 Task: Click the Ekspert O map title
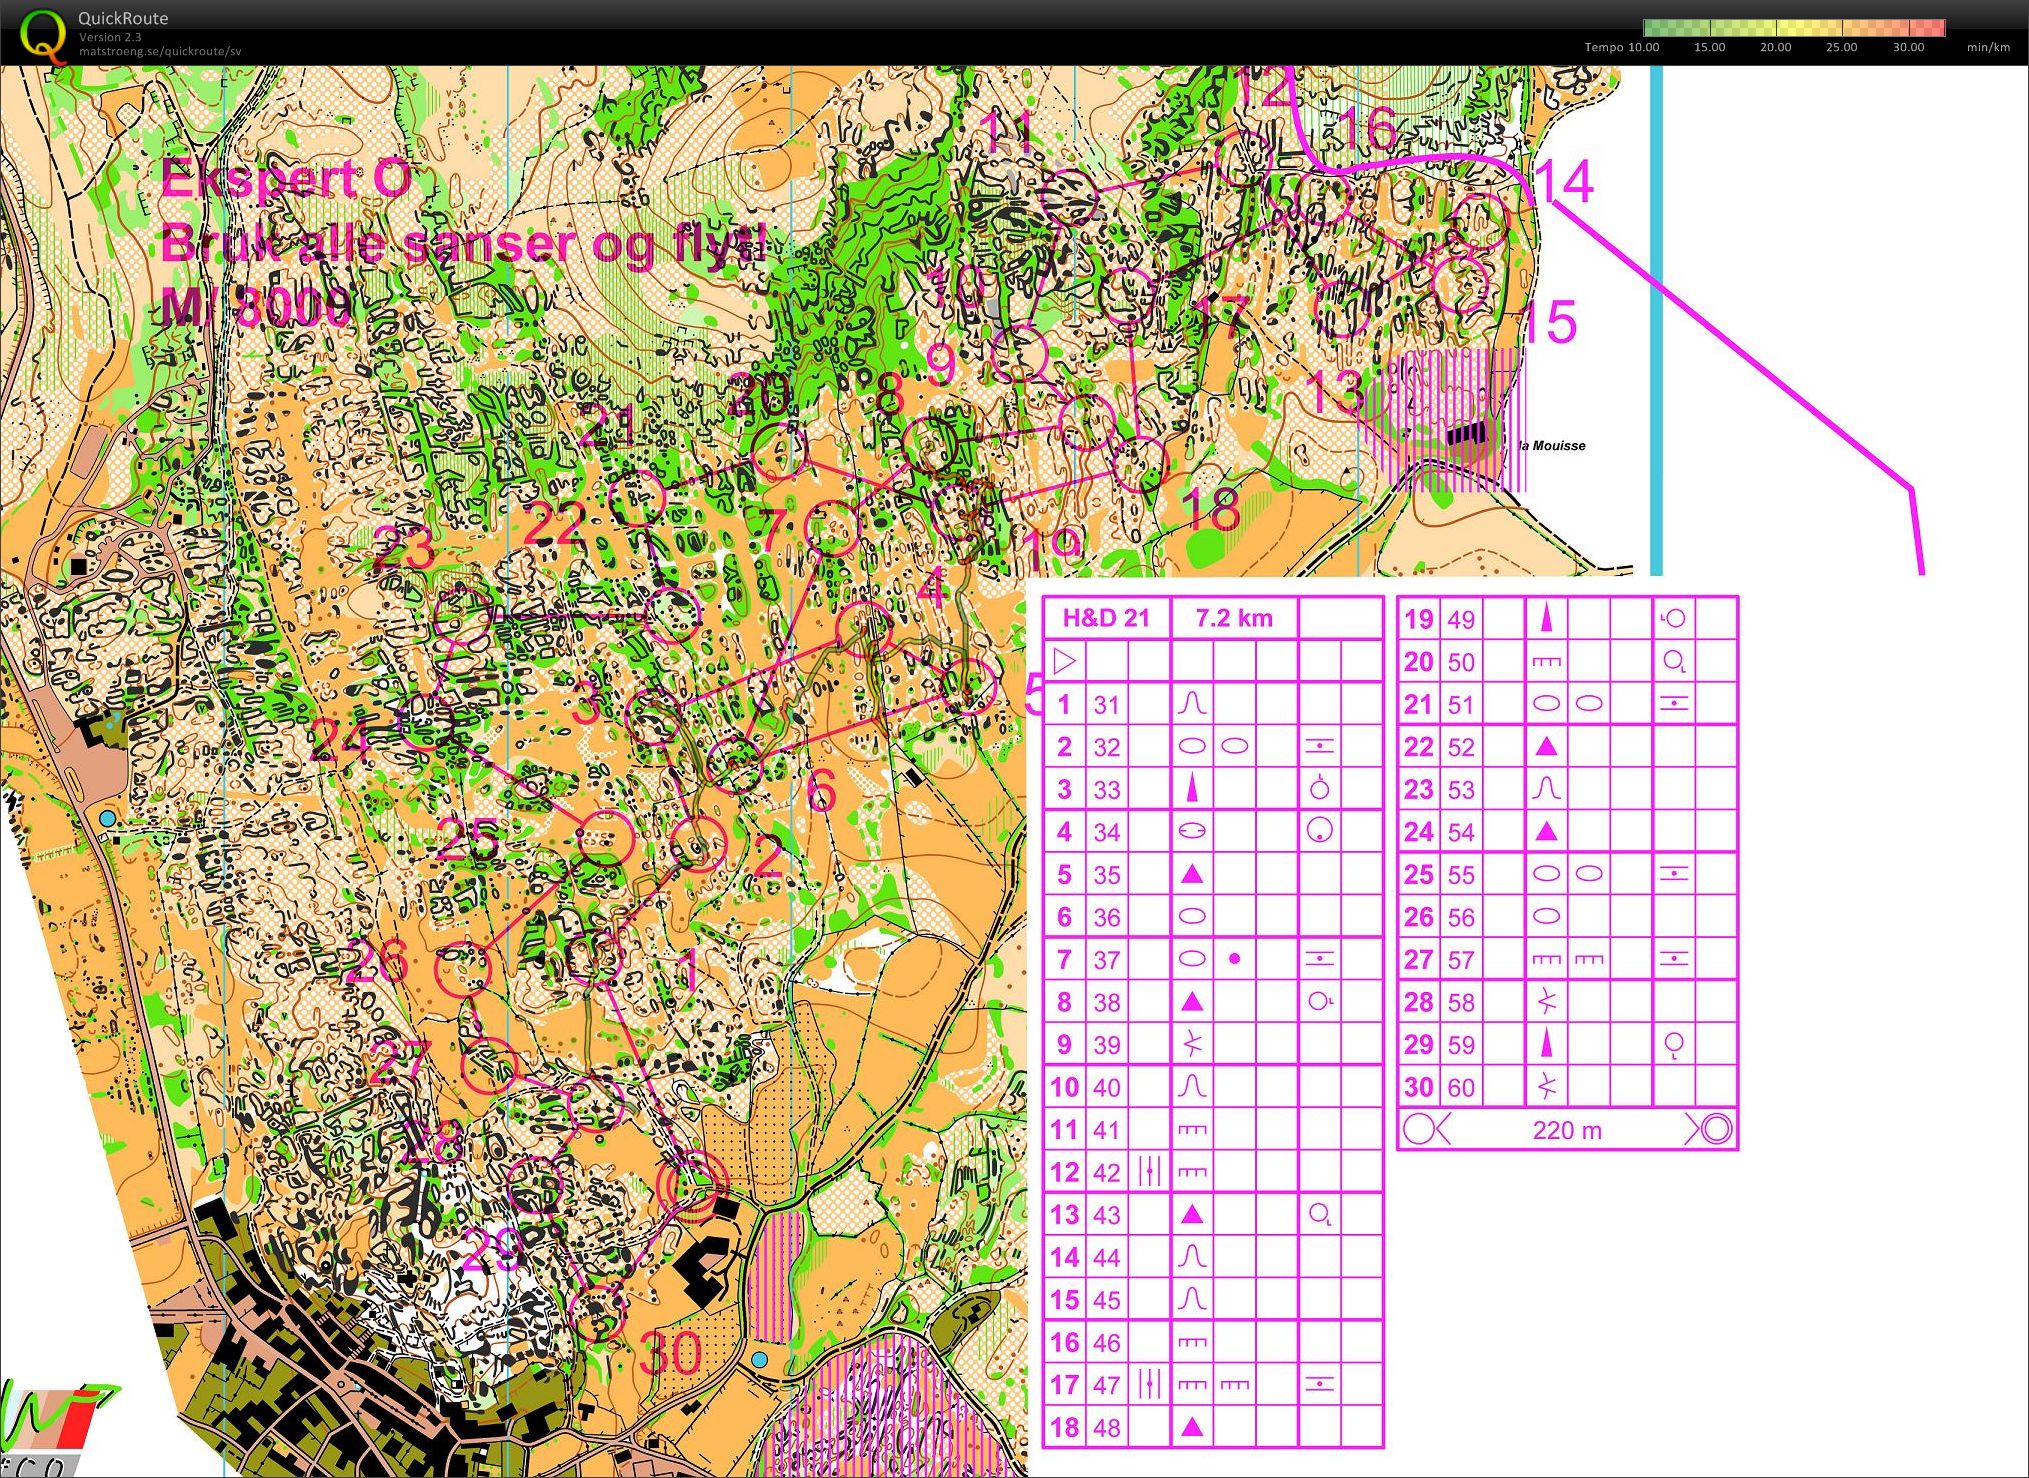pyautogui.click(x=286, y=180)
